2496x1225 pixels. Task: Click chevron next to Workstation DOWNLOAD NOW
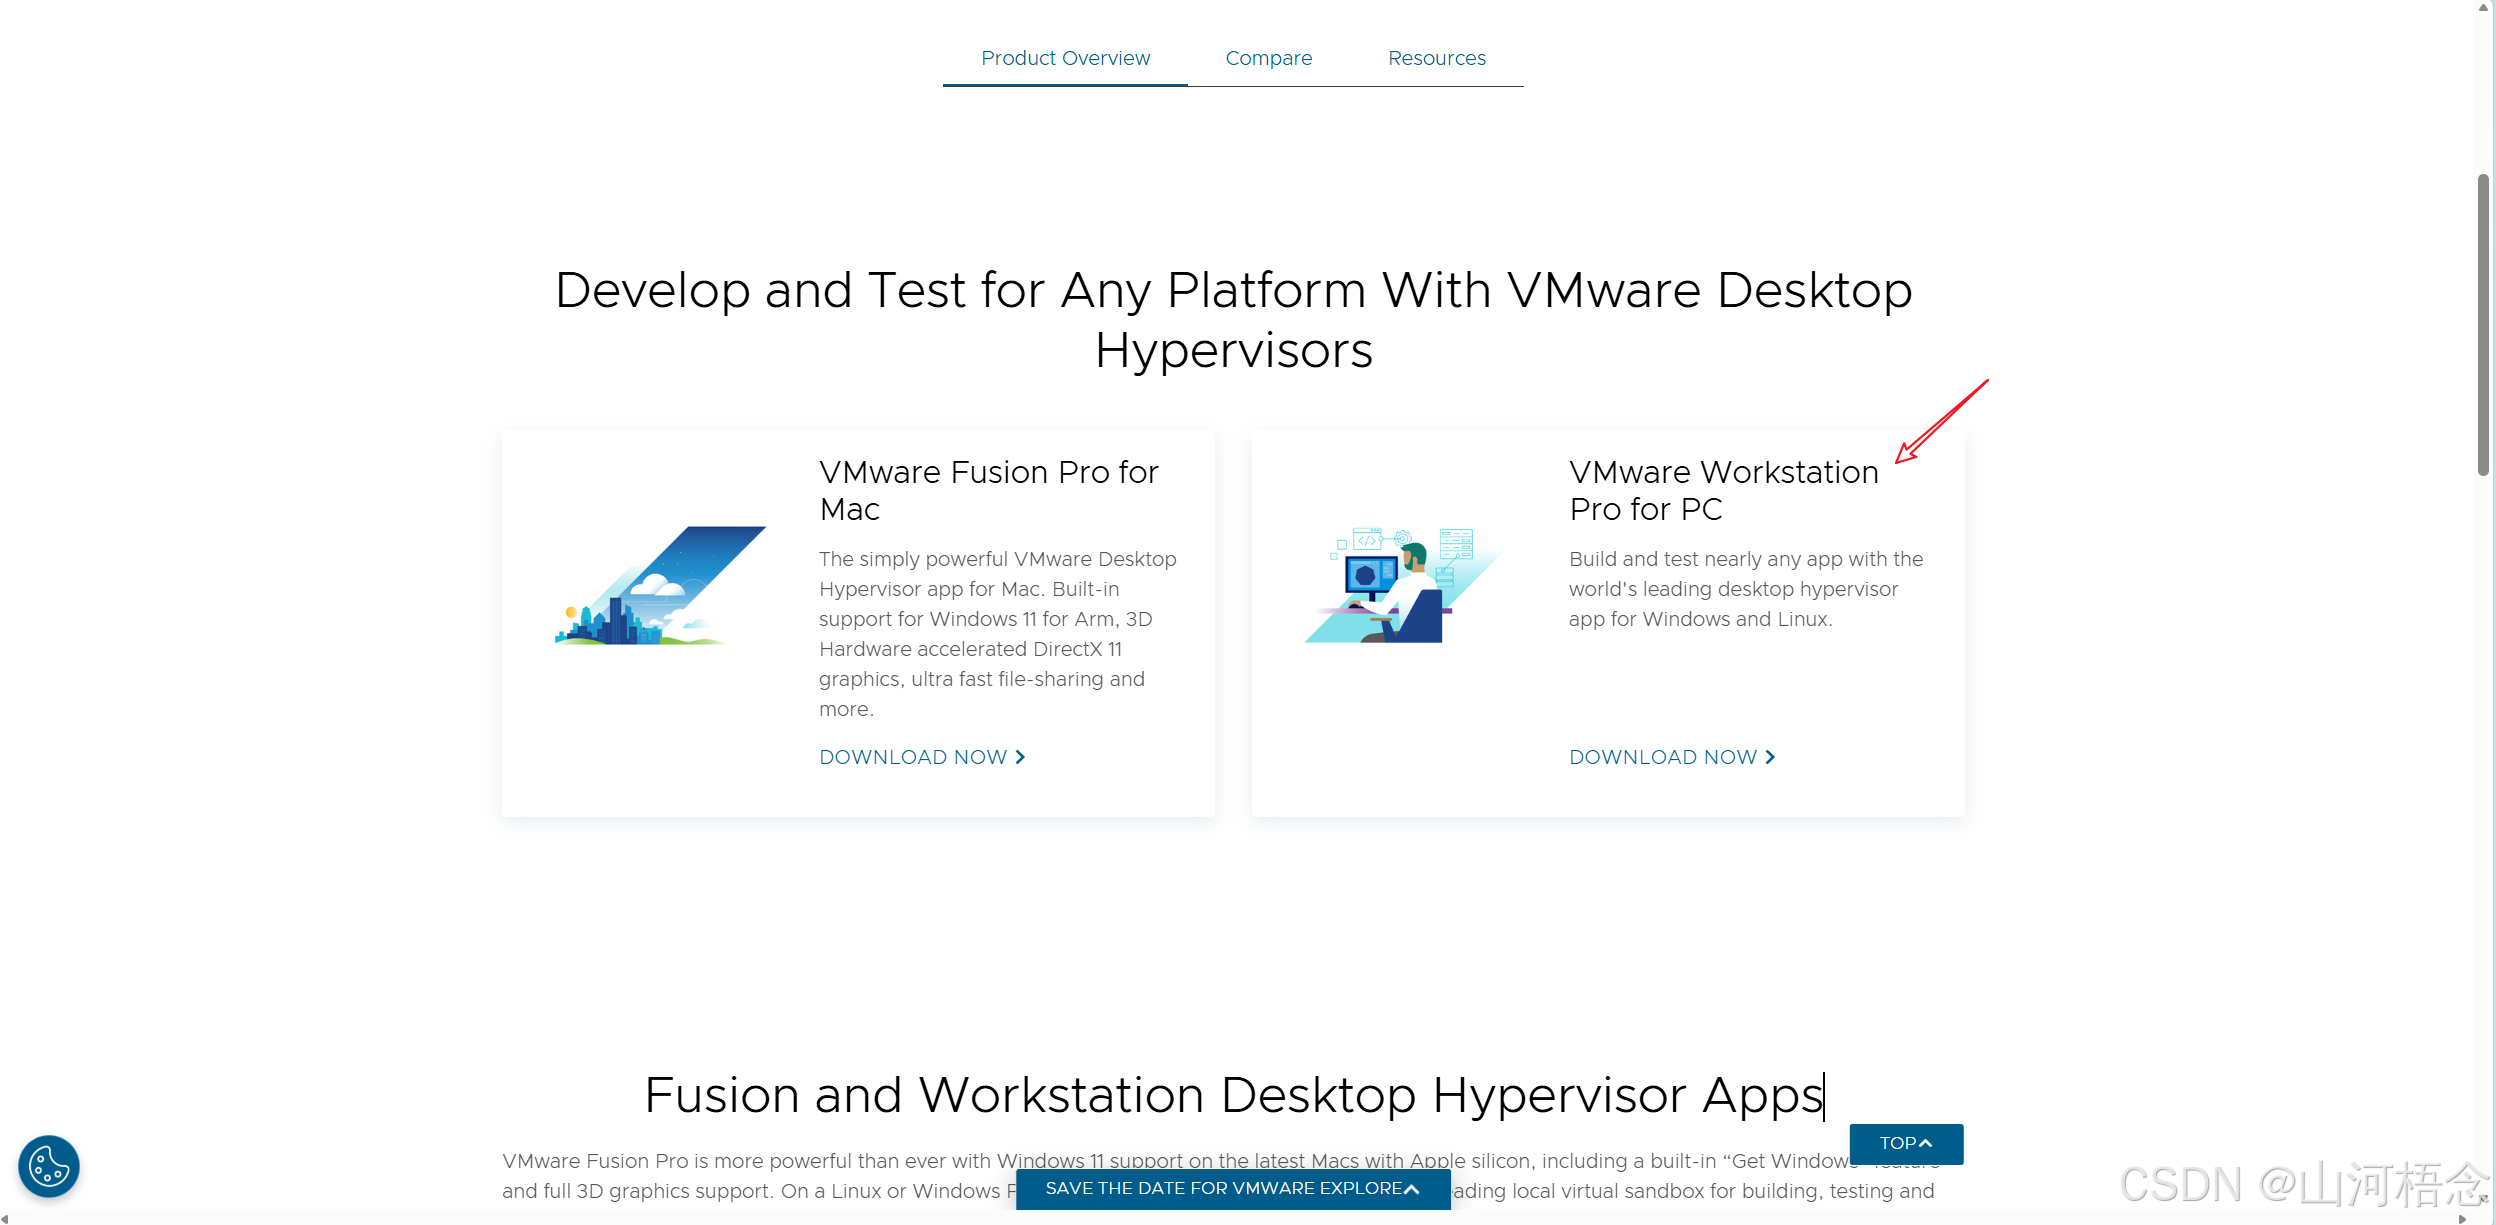1770,757
